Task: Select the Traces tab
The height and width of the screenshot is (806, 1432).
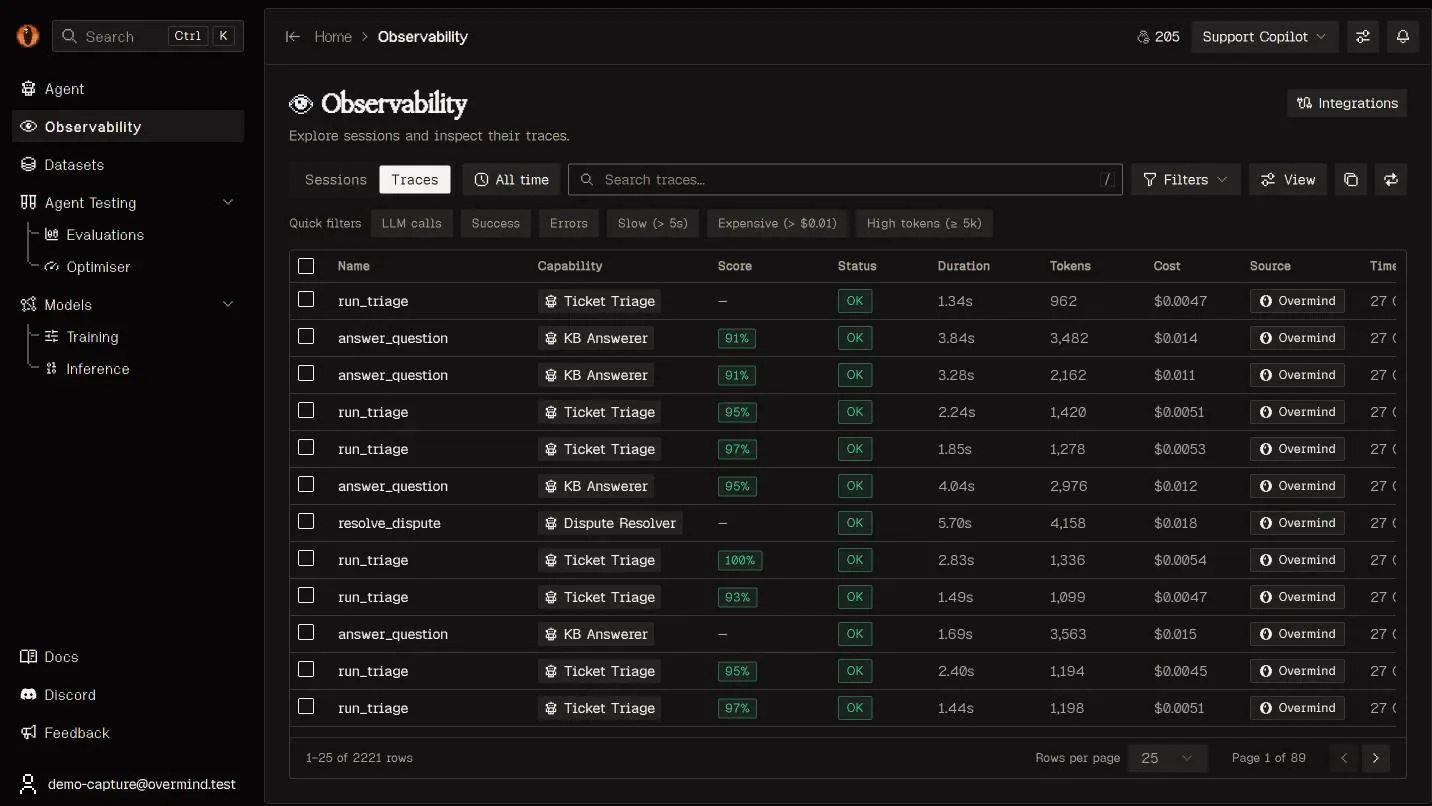Action: 415,180
